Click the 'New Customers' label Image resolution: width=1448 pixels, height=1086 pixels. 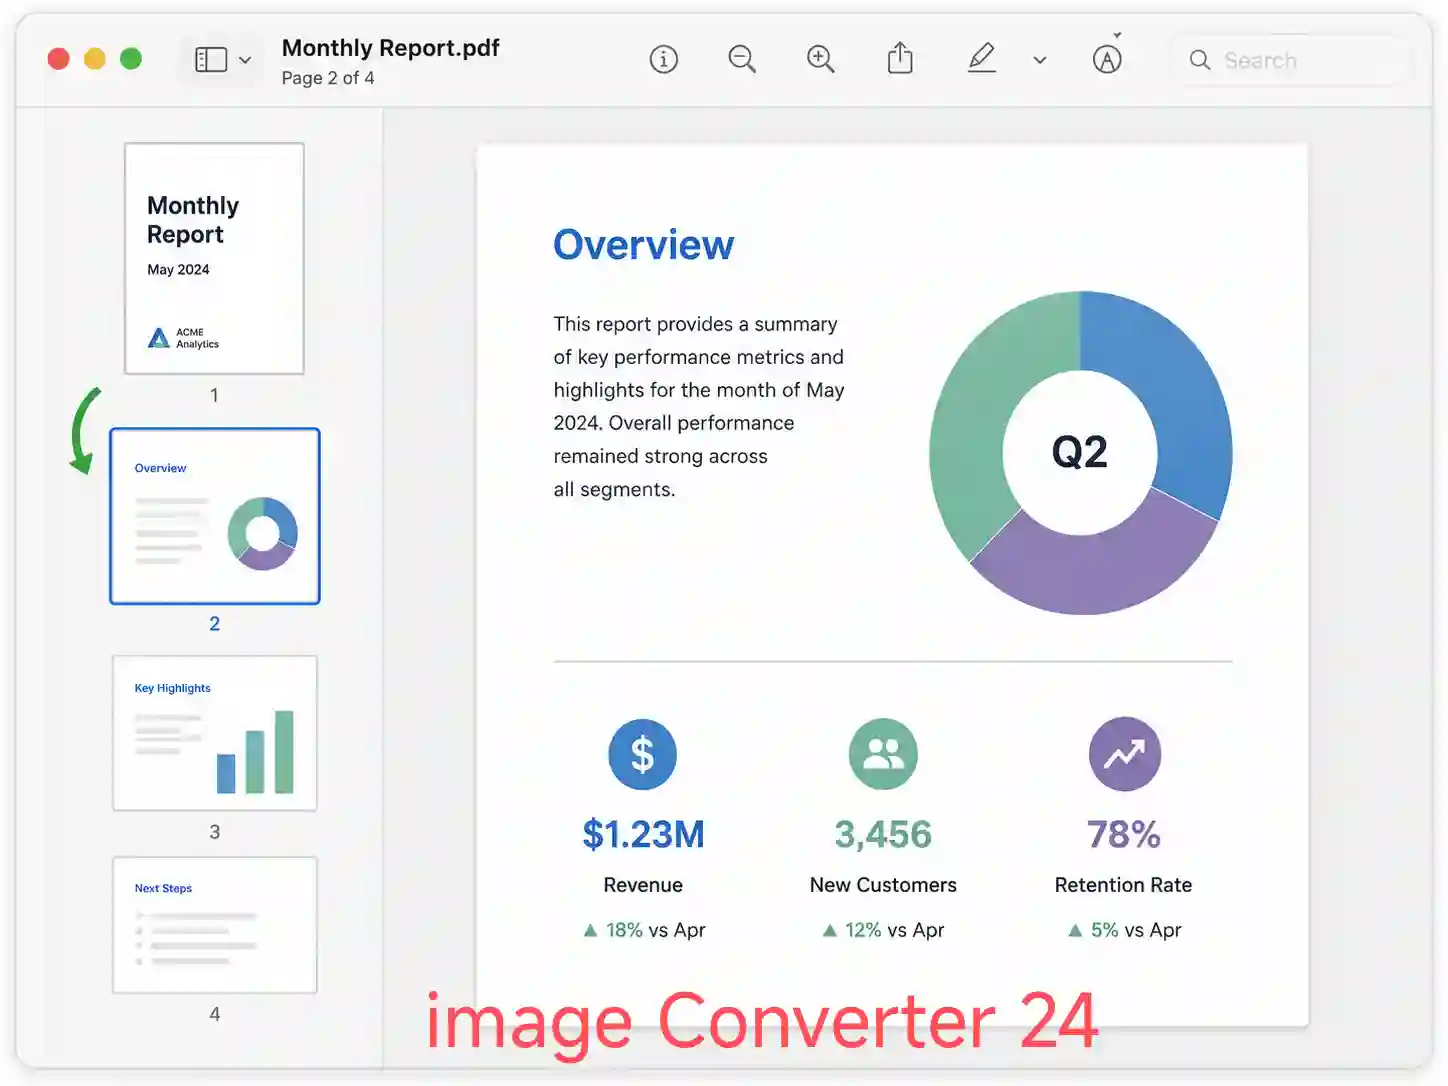click(883, 885)
